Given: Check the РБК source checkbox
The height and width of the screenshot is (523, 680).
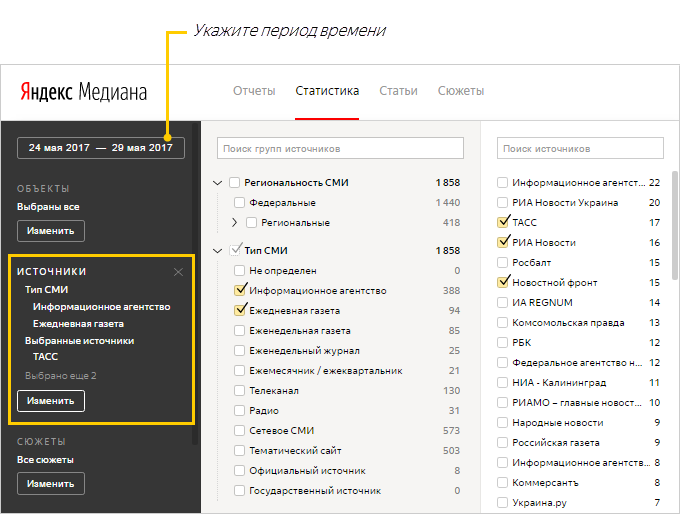Looking at the screenshot, I should [x=502, y=343].
